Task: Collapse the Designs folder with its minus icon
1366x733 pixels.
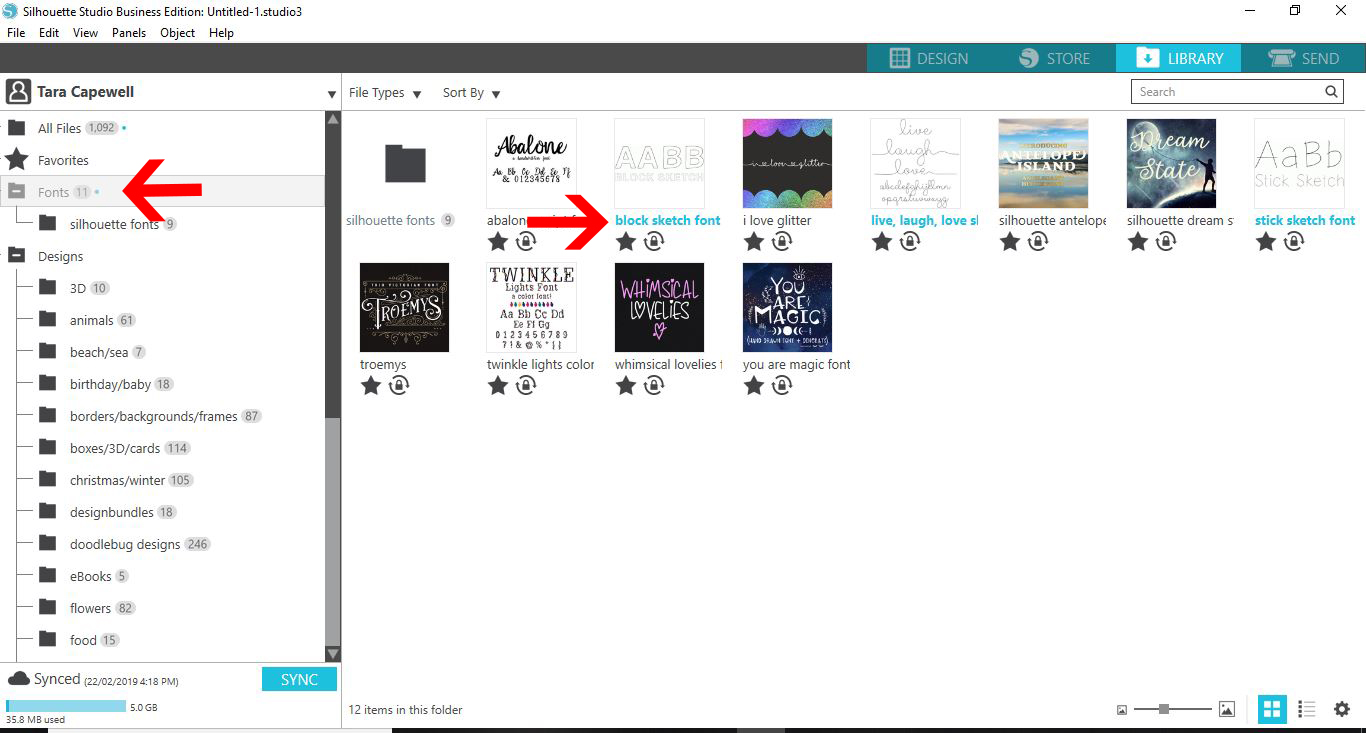Action: (x=17, y=256)
